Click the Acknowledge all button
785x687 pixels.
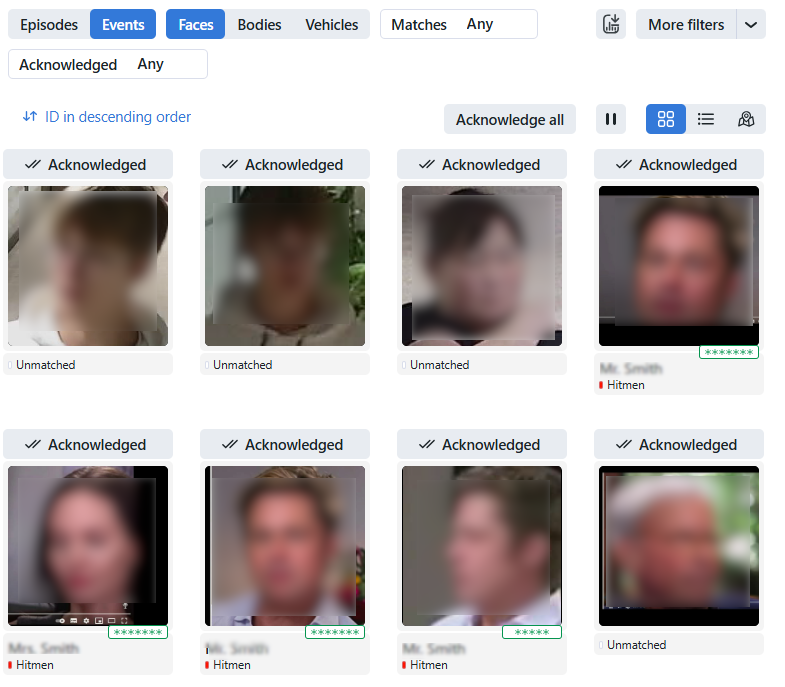point(509,119)
